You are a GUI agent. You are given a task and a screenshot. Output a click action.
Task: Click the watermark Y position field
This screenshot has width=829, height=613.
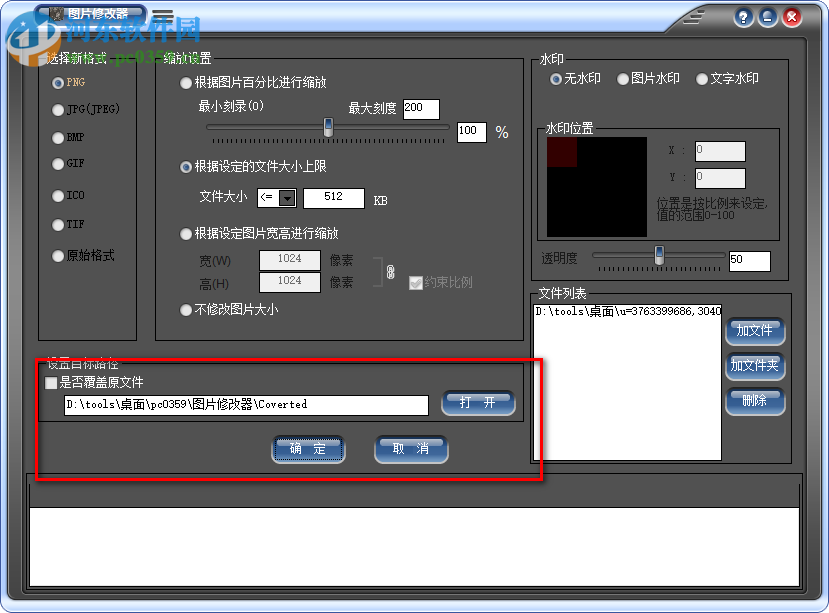tap(720, 178)
